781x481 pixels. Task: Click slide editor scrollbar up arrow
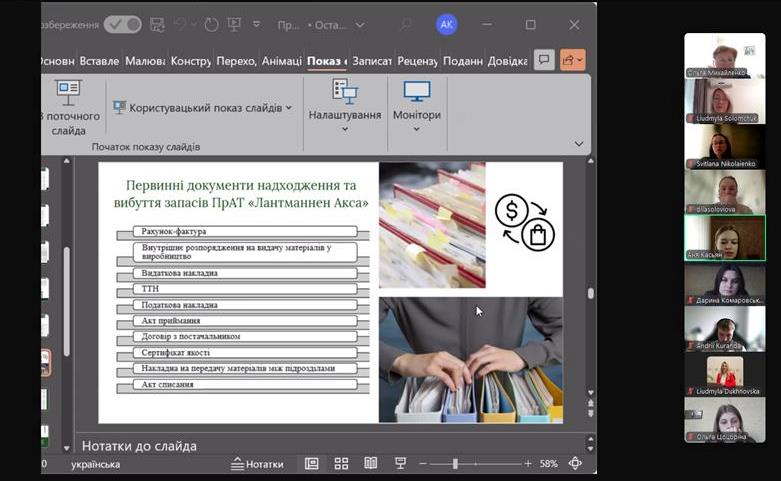tap(590, 161)
